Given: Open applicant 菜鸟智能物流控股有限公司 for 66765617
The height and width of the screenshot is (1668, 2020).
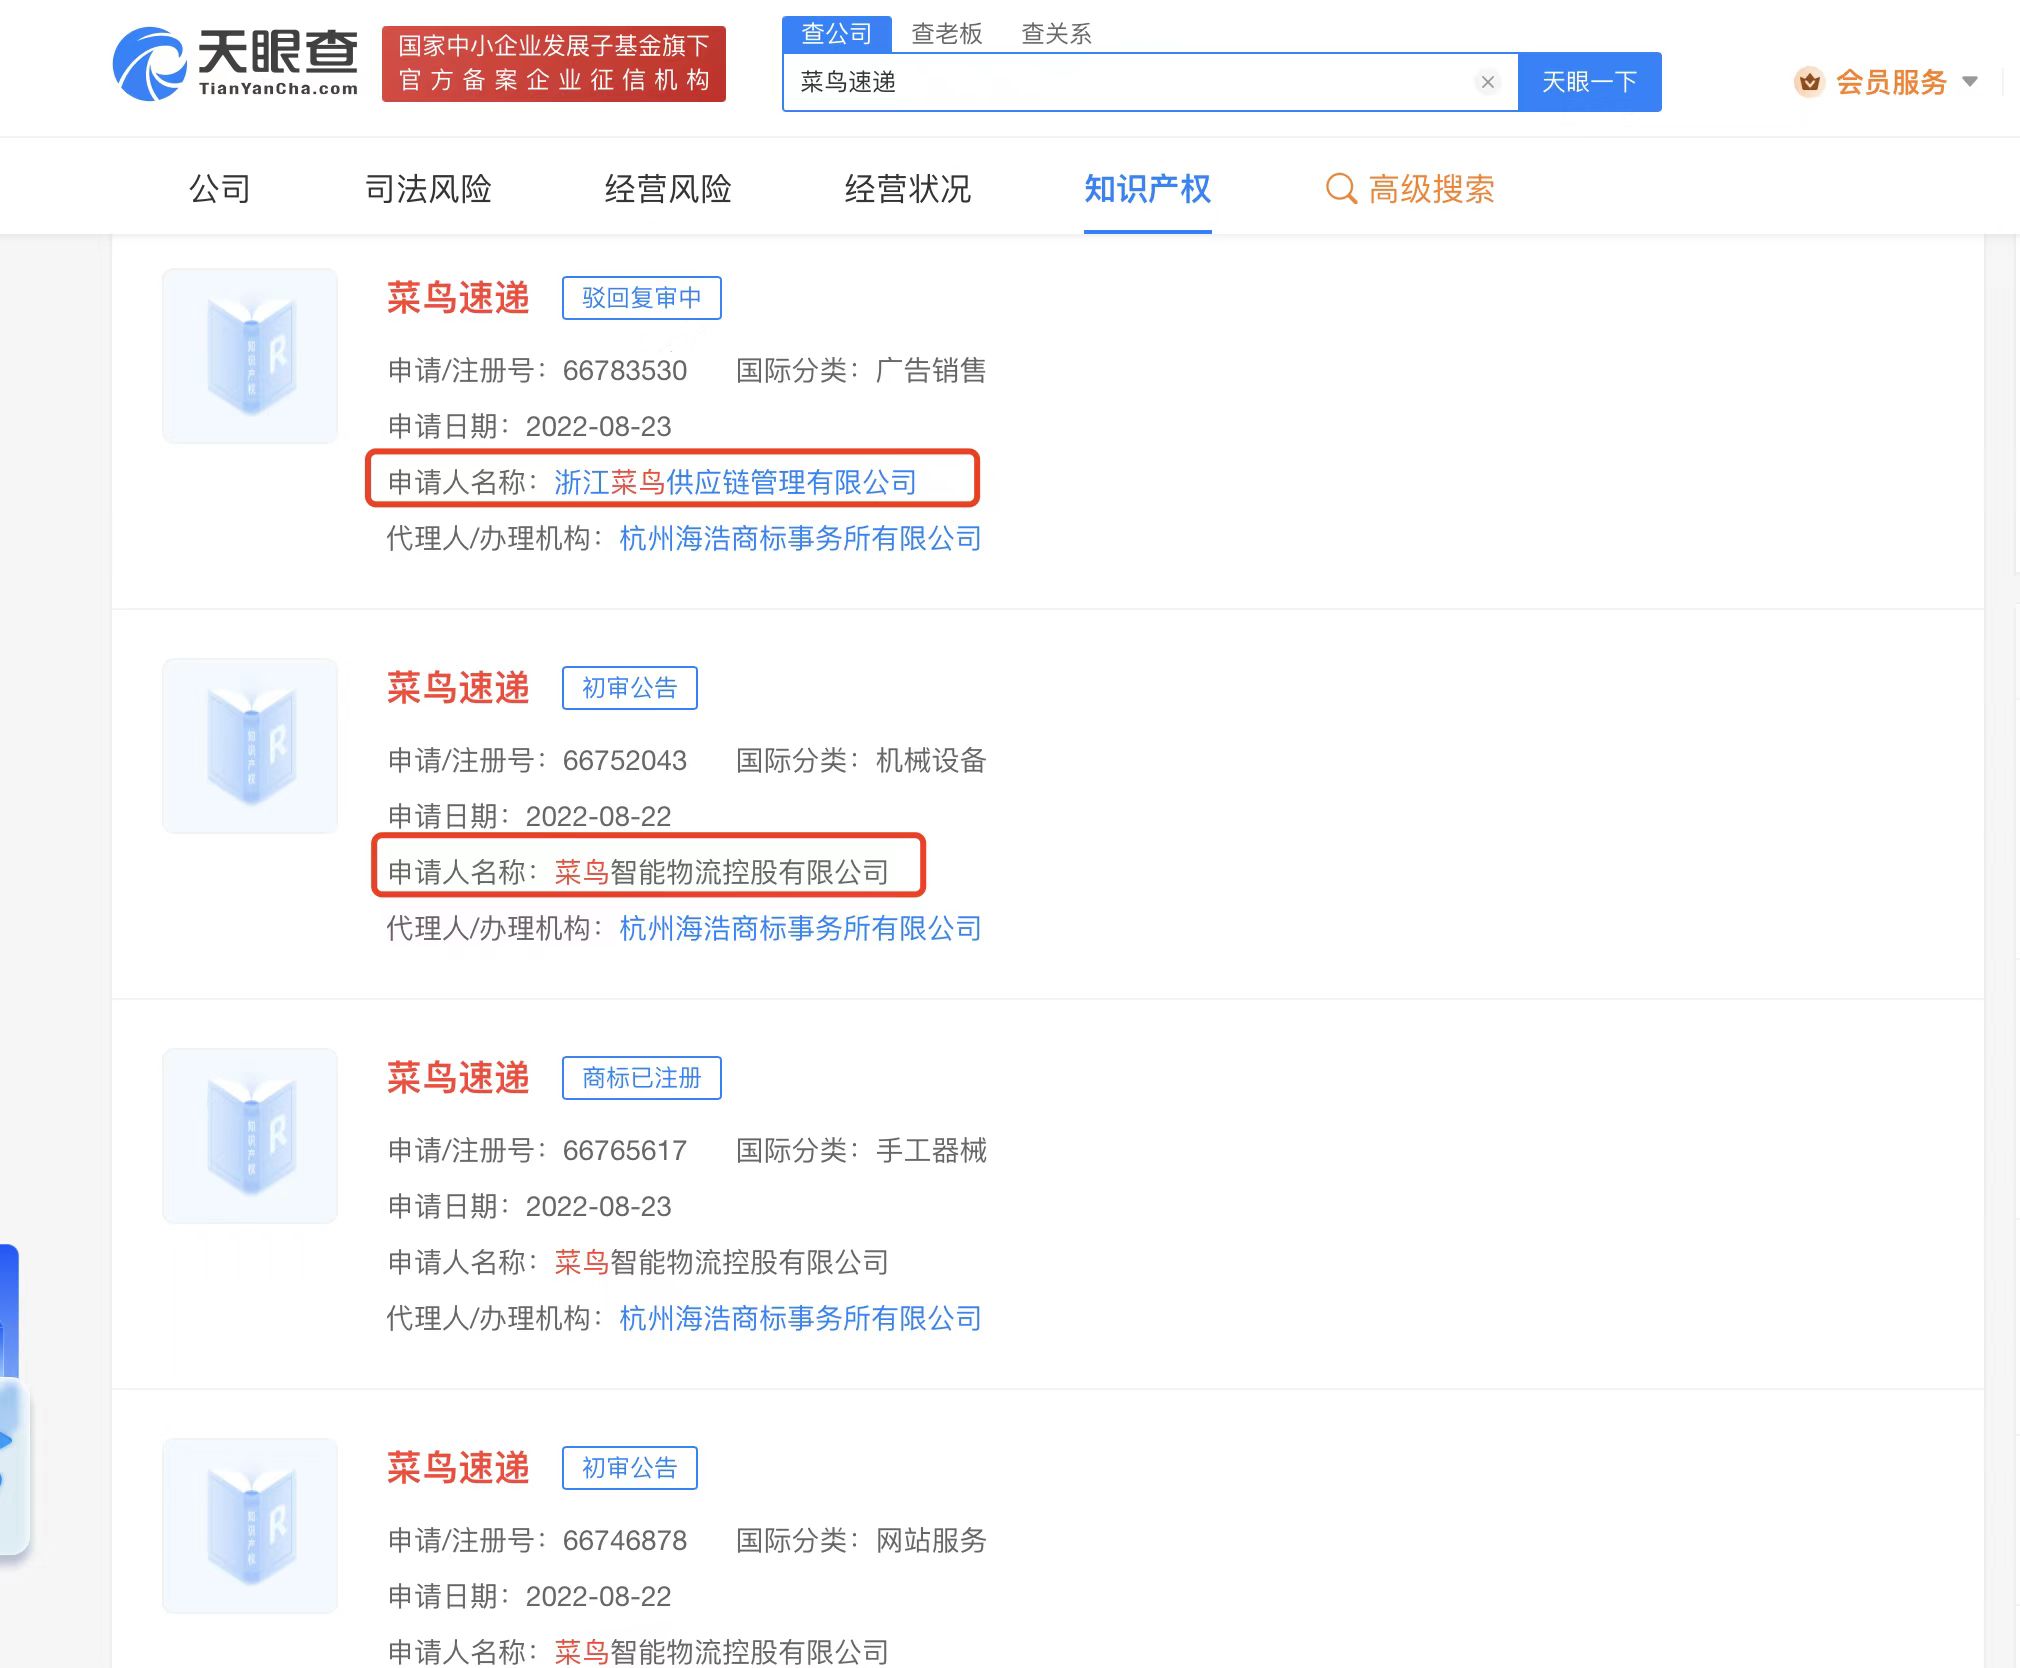Looking at the screenshot, I should (x=722, y=1262).
